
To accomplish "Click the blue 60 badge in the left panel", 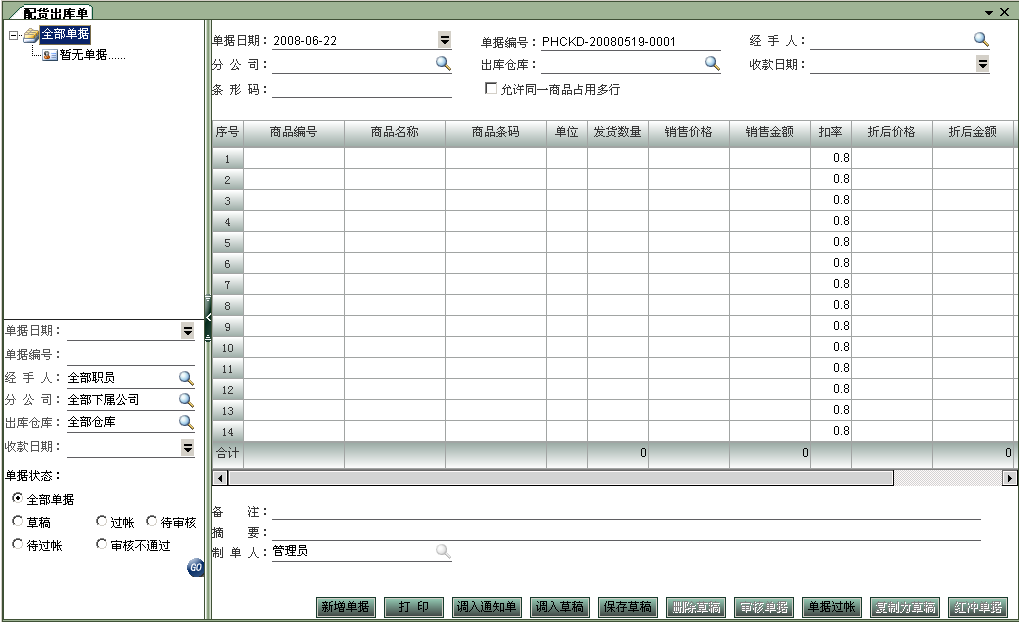I will click(196, 565).
